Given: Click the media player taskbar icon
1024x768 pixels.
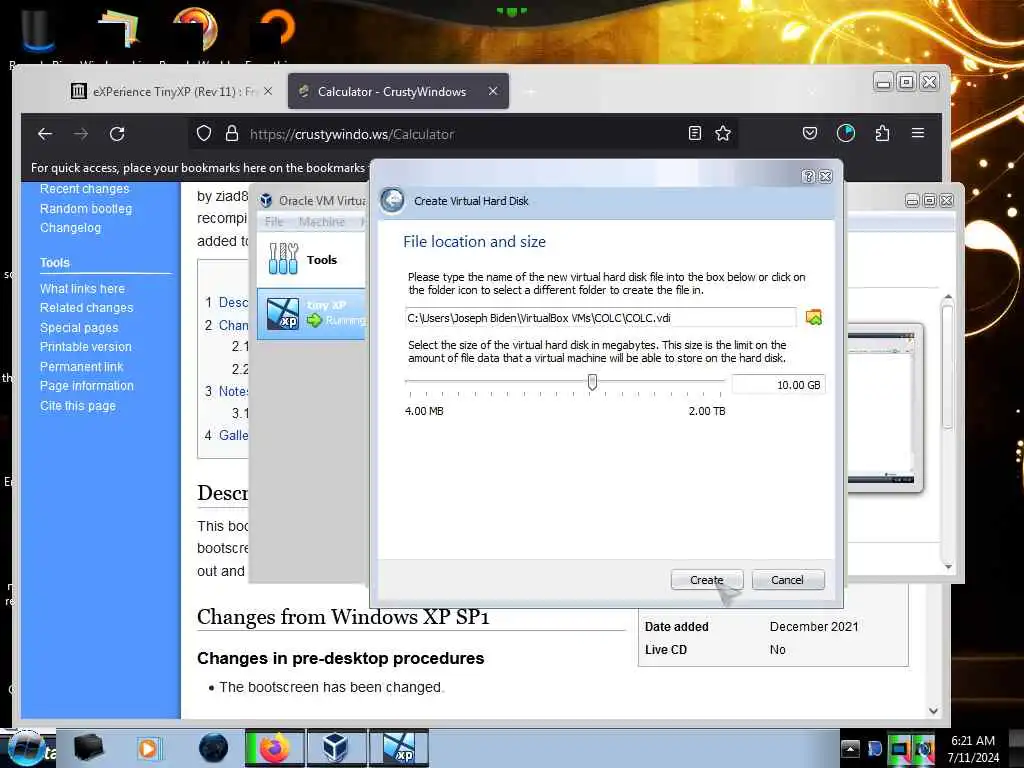Looking at the screenshot, I should 148,748.
